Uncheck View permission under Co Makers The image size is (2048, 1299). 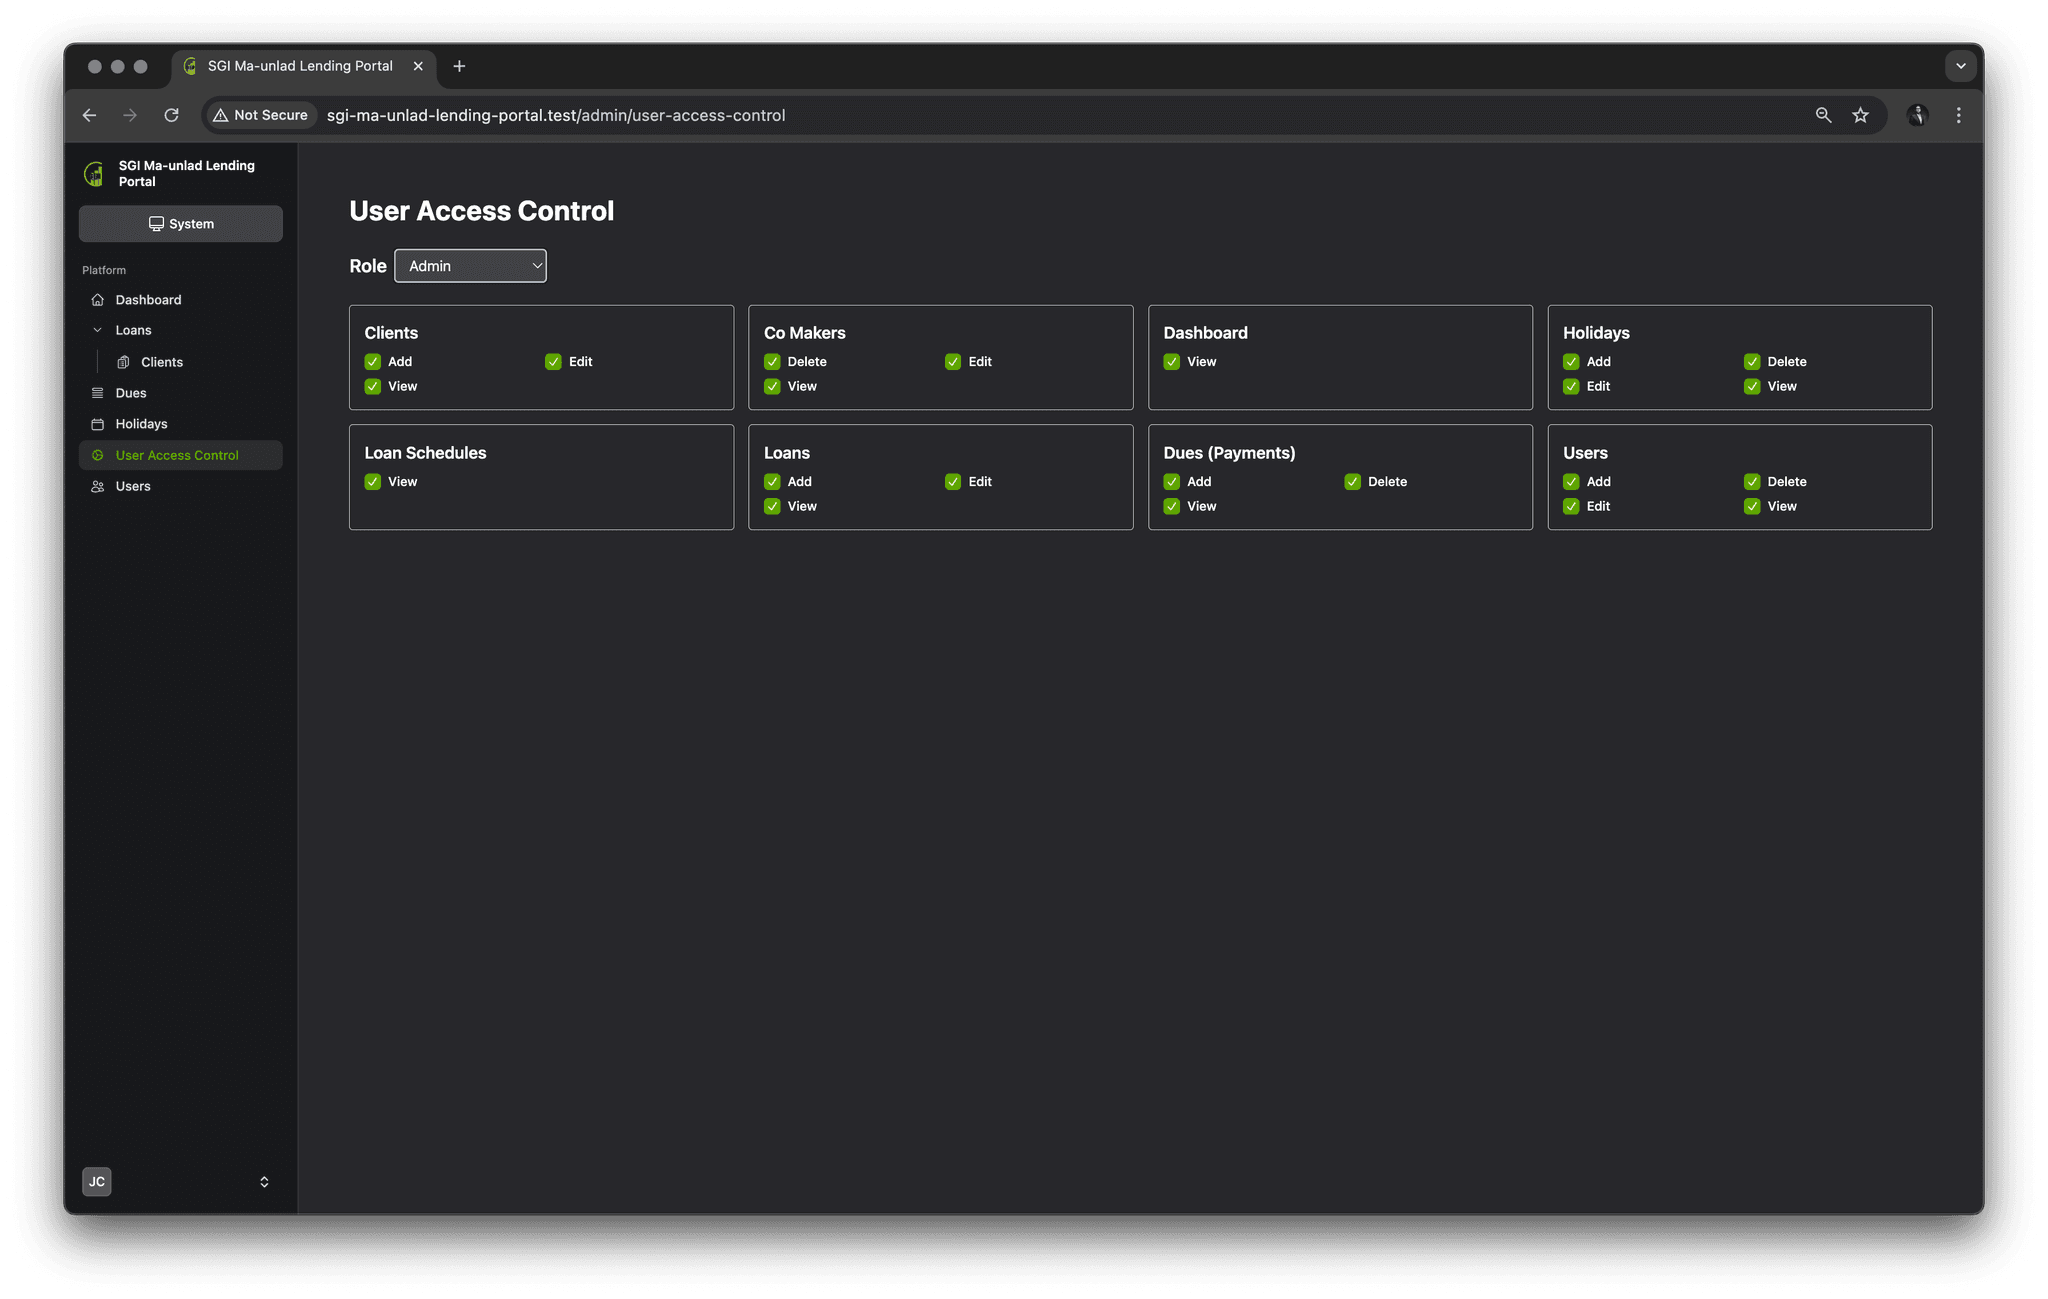coord(772,386)
